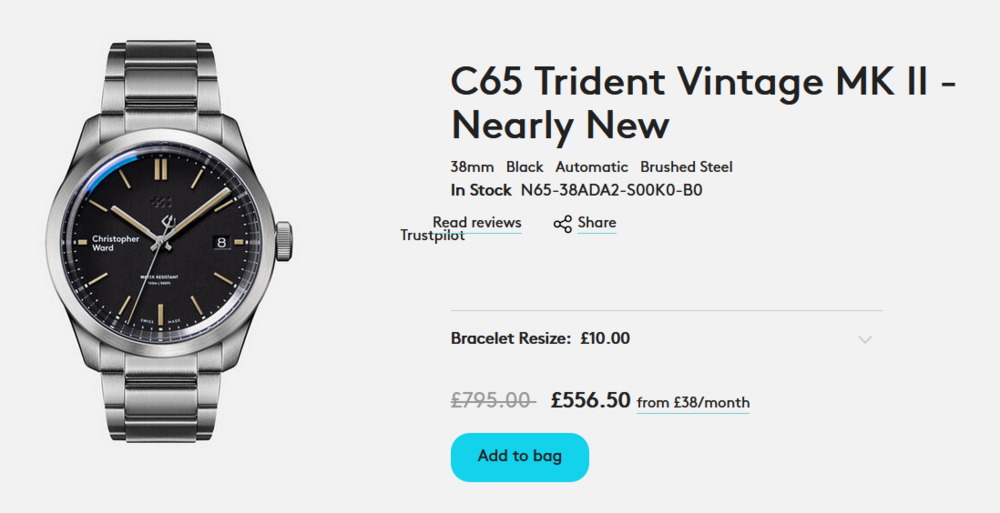The width and height of the screenshot is (1000, 513).
Task: Click the 38mm size attribute
Action: pos(472,167)
